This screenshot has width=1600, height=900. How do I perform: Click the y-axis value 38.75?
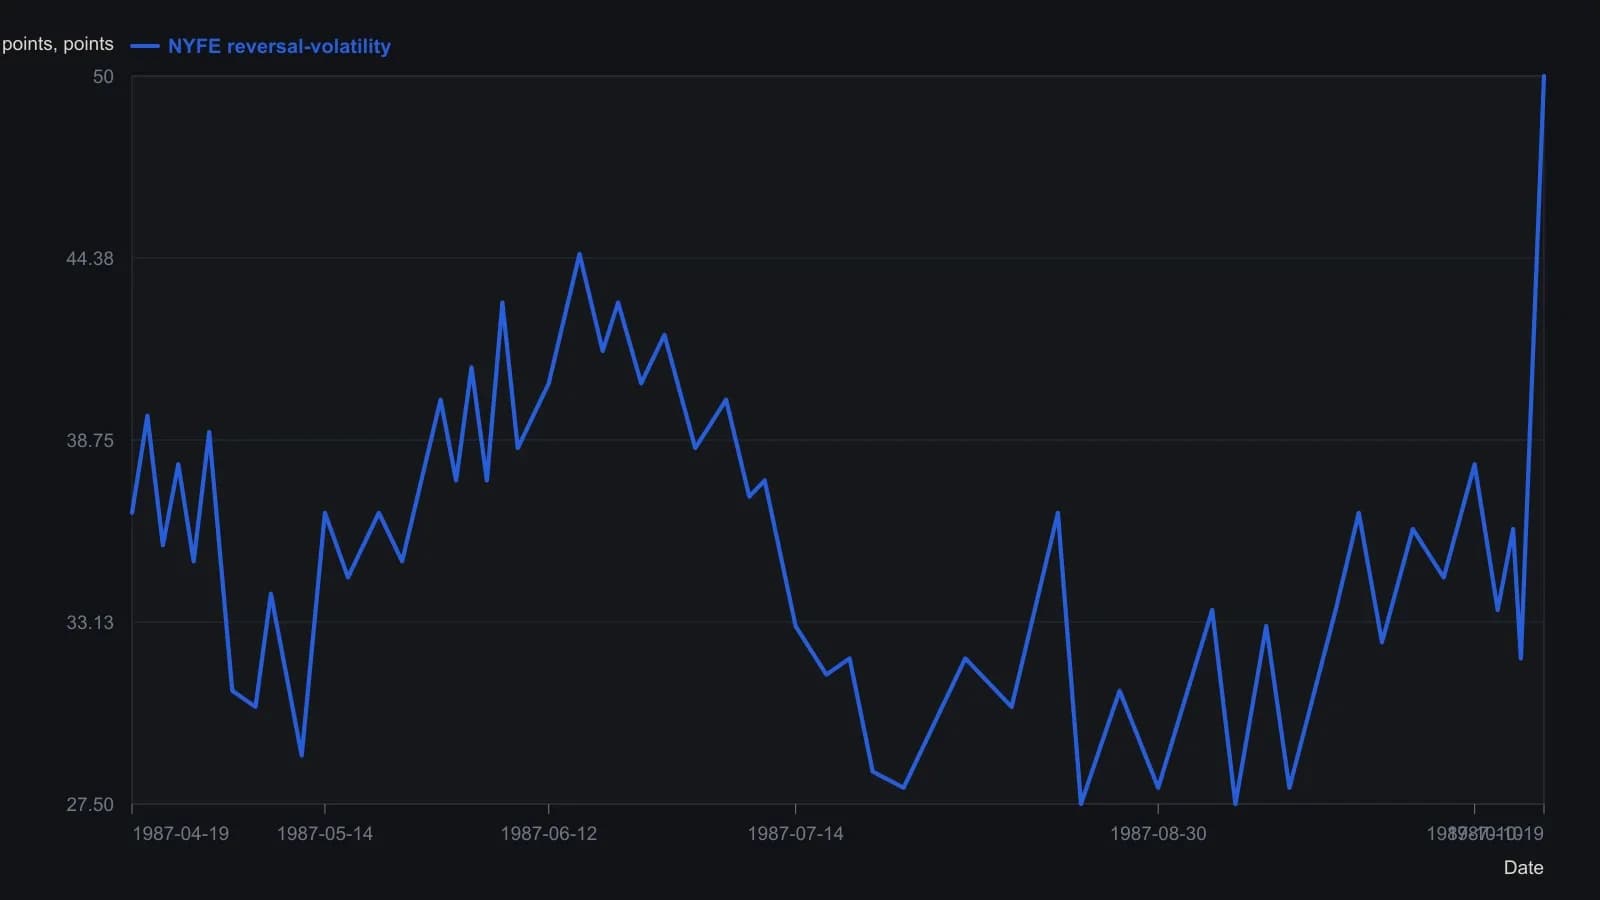(90, 441)
